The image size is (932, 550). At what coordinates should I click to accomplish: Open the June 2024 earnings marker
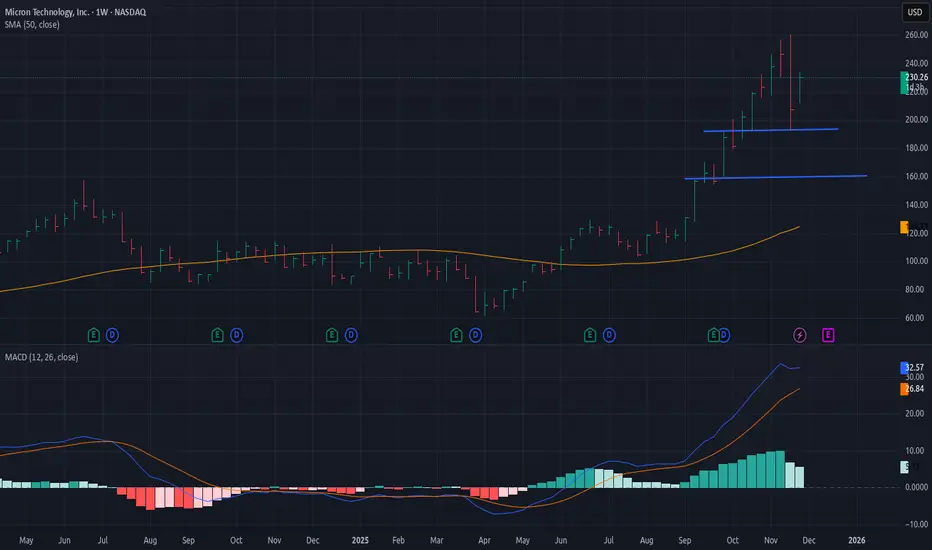94,335
